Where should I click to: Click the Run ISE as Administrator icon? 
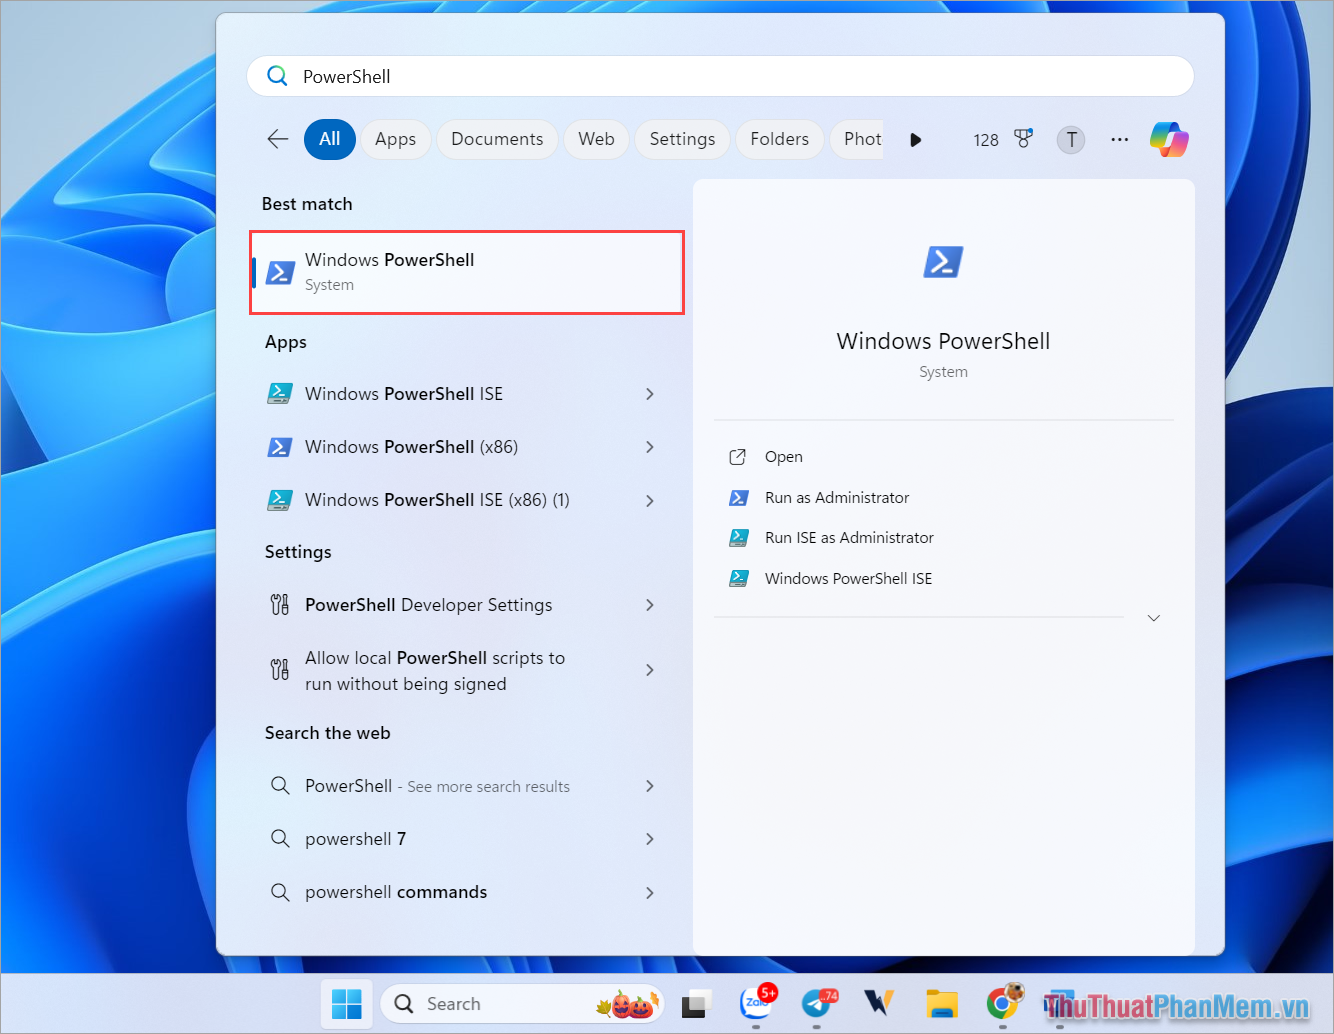click(739, 538)
